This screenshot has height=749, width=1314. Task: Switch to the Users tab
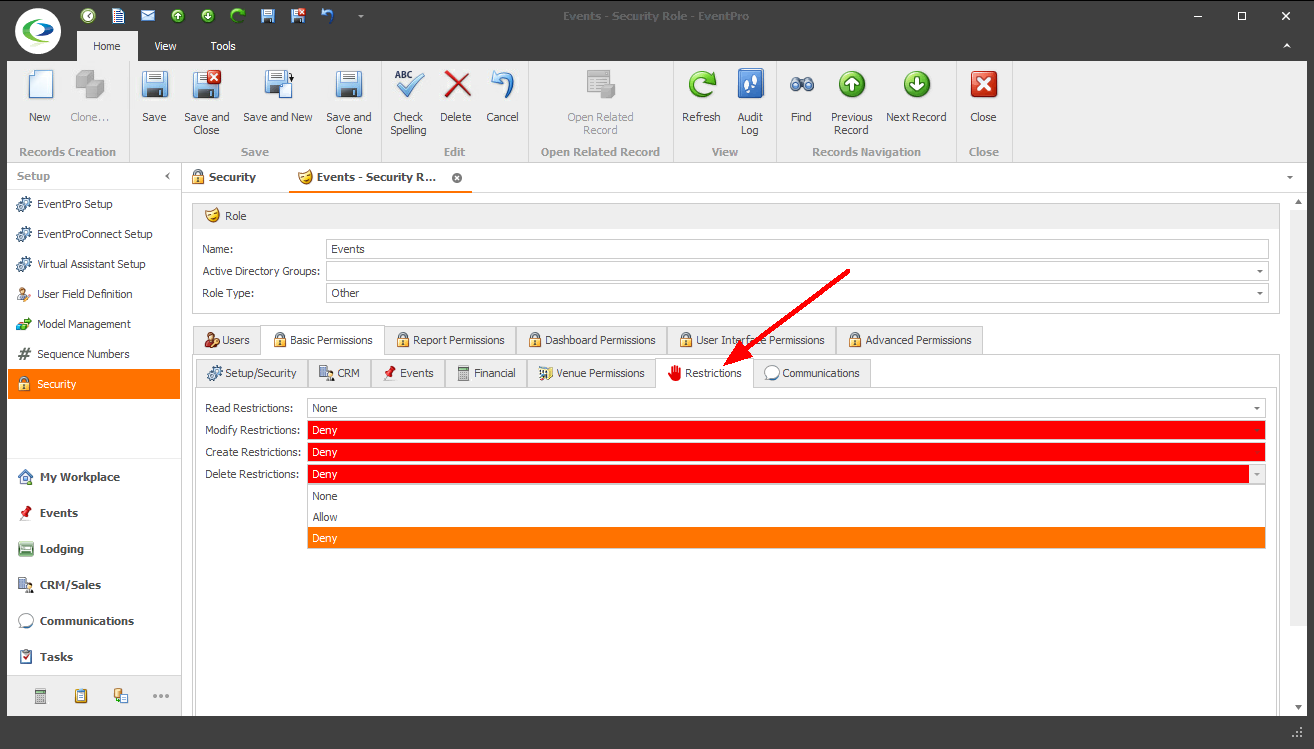(x=226, y=340)
